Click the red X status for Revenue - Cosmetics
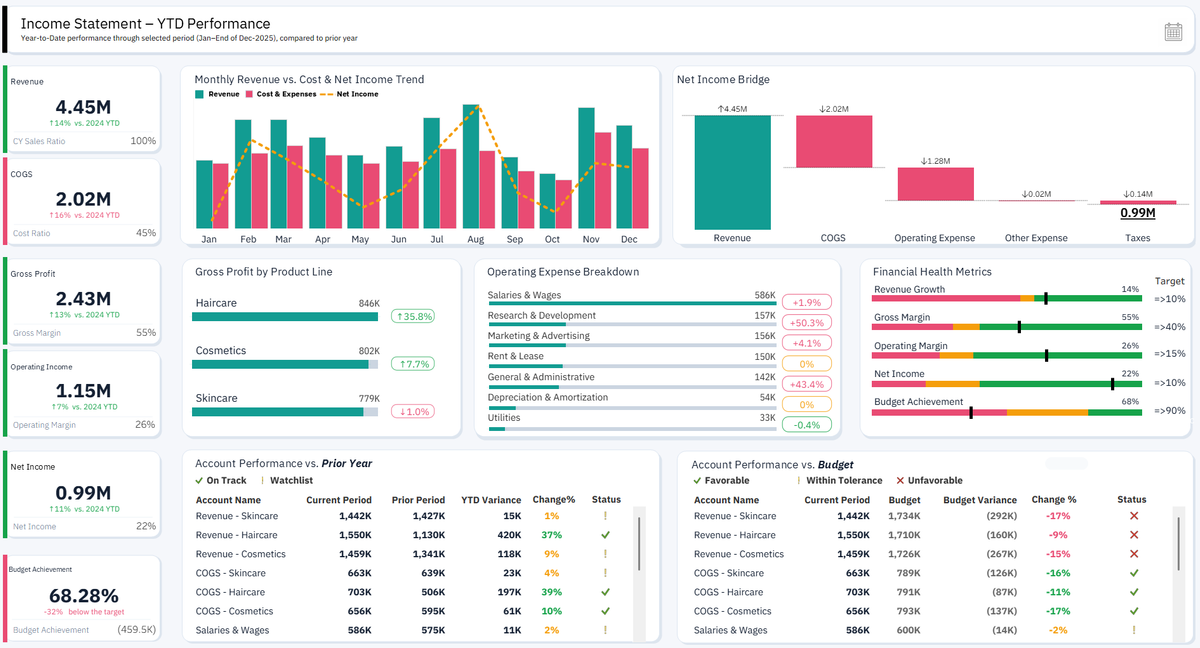 (x=1133, y=554)
